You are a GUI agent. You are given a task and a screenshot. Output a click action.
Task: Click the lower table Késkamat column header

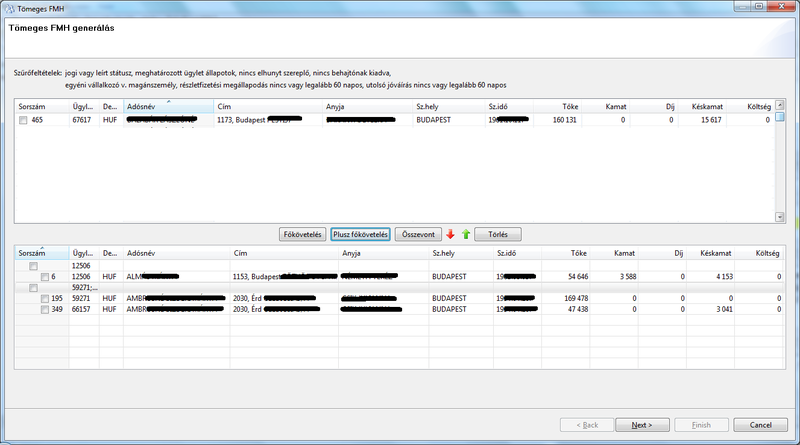[x=717, y=254]
